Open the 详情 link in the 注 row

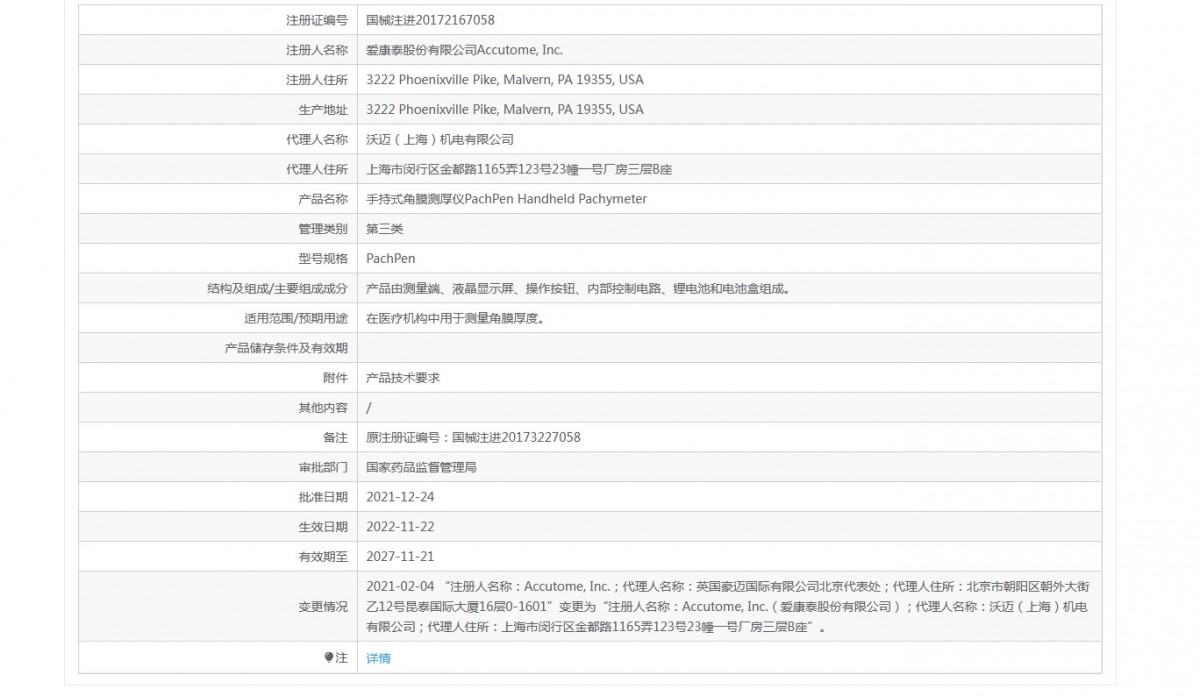(x=378, y=658)
